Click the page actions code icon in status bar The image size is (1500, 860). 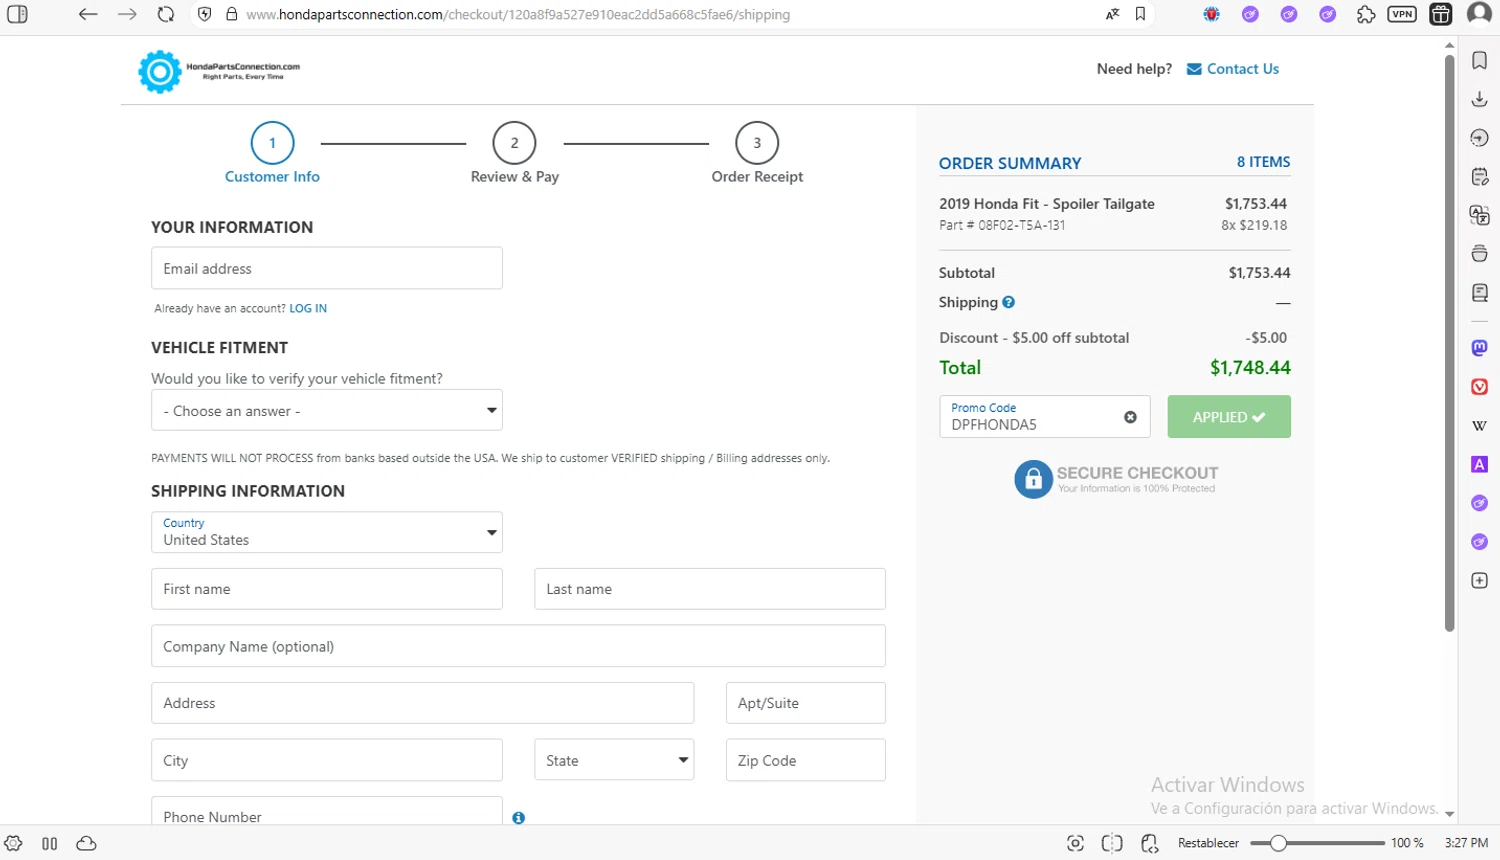[x=1149, y=843]
